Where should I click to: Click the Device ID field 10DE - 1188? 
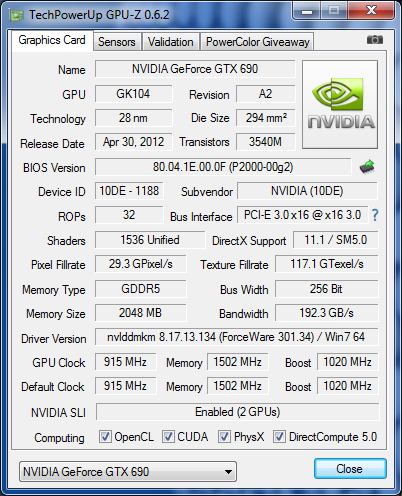pyautogui.click(x=129, y=191)
